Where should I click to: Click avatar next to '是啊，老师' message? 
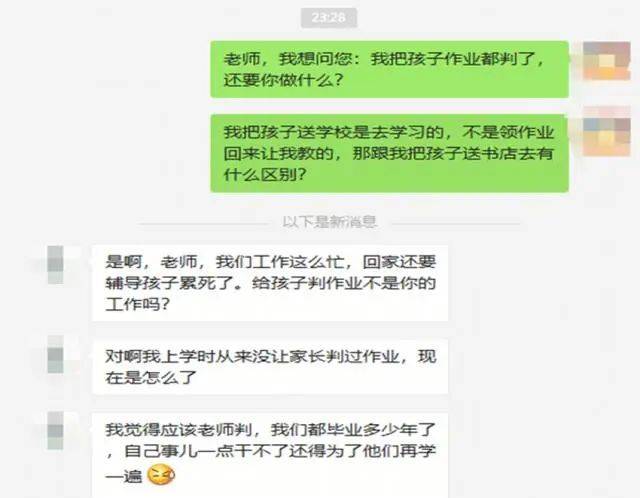point(56,265)
